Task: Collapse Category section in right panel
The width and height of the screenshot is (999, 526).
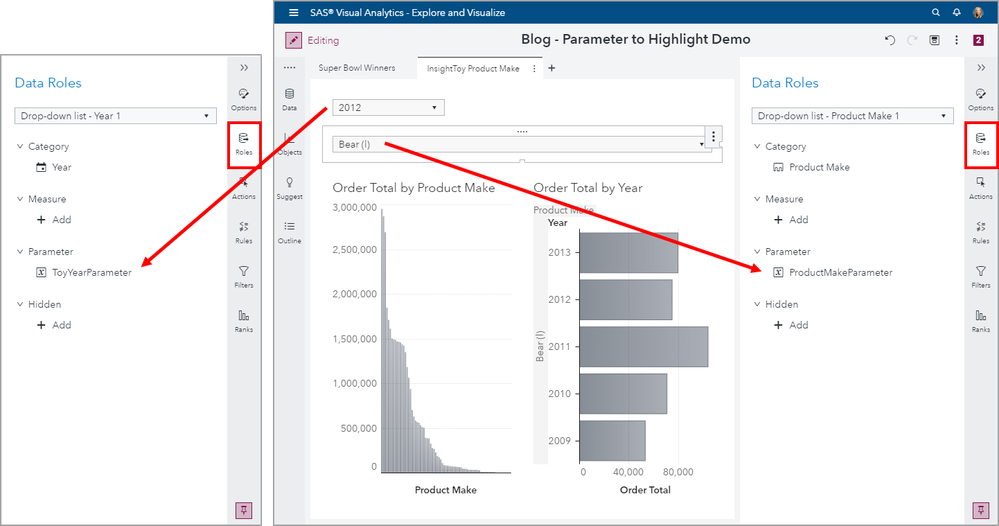Action: tap(757, 146)
